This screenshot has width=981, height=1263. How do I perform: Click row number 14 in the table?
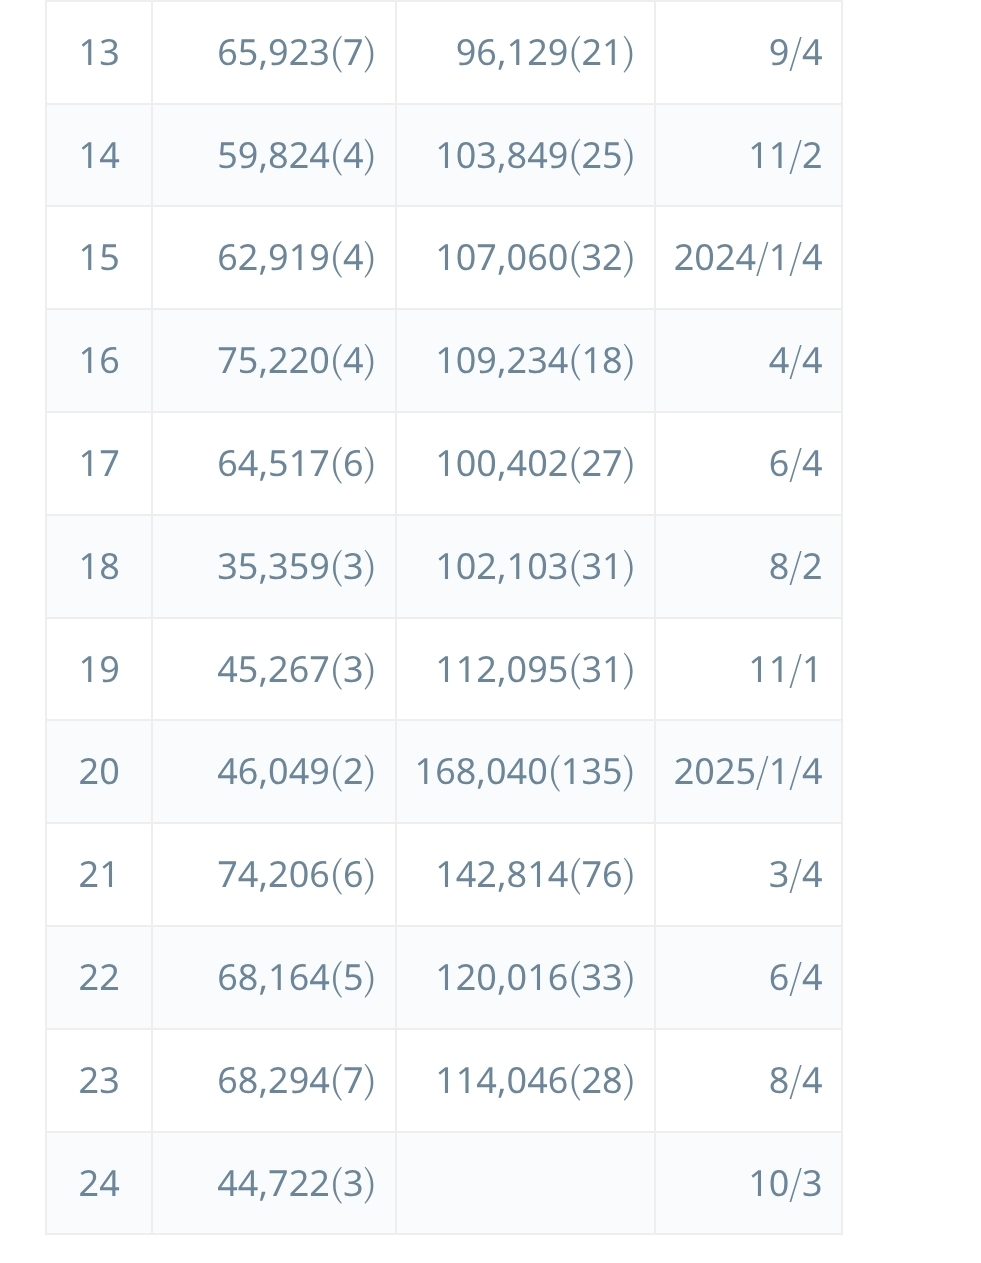tap(99, 156)
